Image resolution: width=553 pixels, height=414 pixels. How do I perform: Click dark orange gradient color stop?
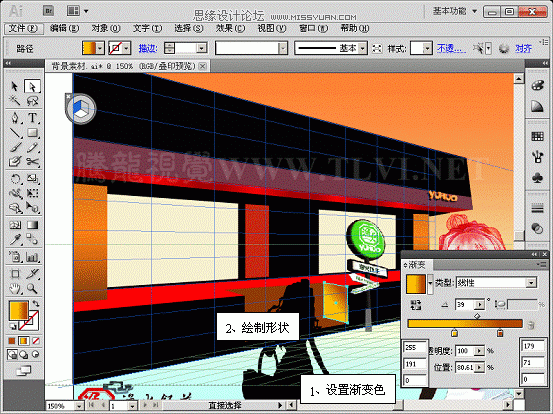(x=500, y=333)
